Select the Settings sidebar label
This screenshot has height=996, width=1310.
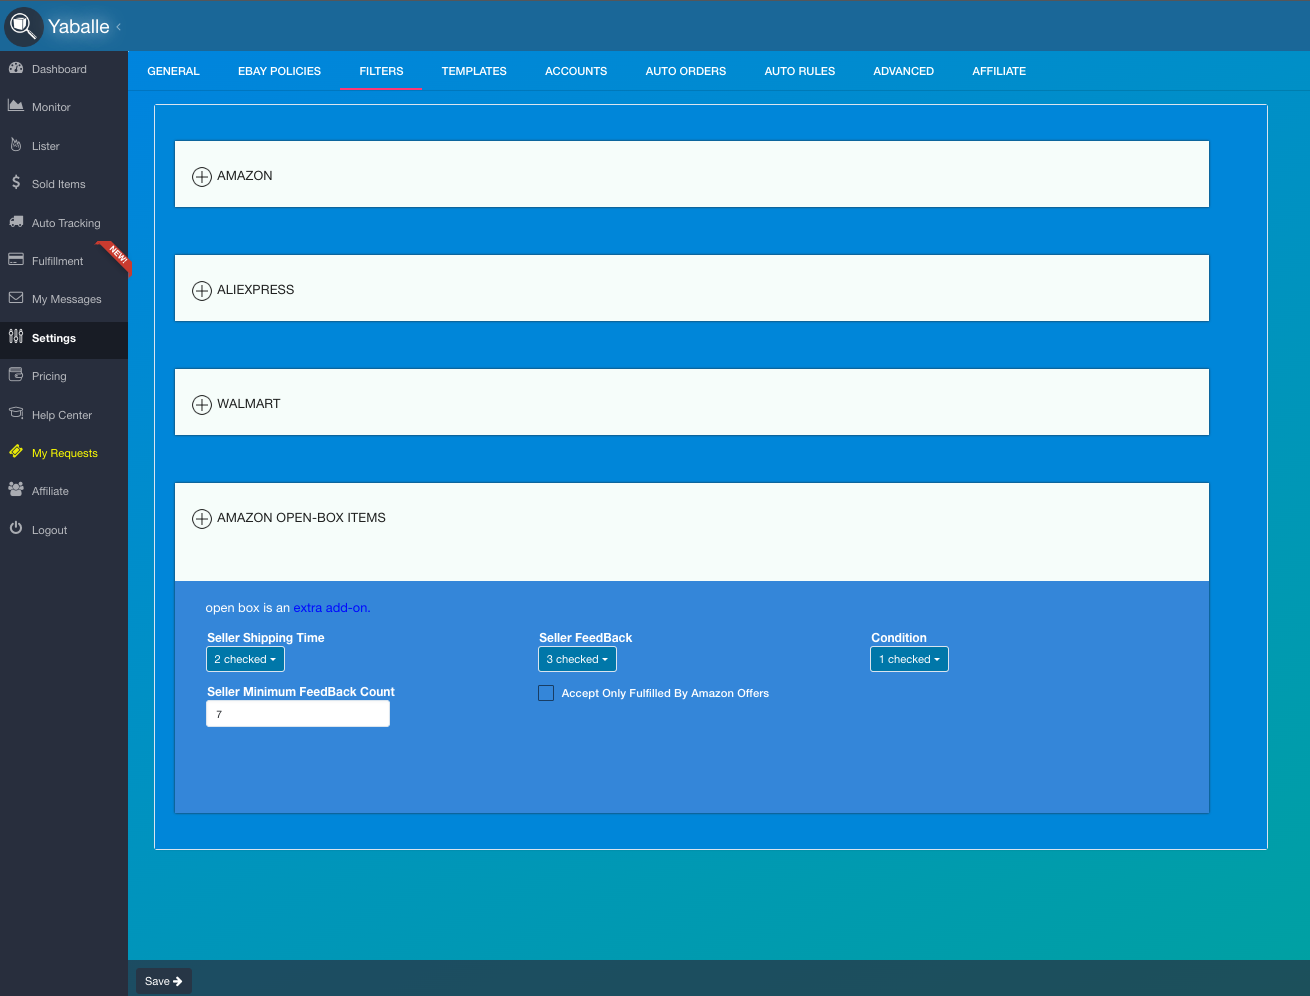pos(54,338)
